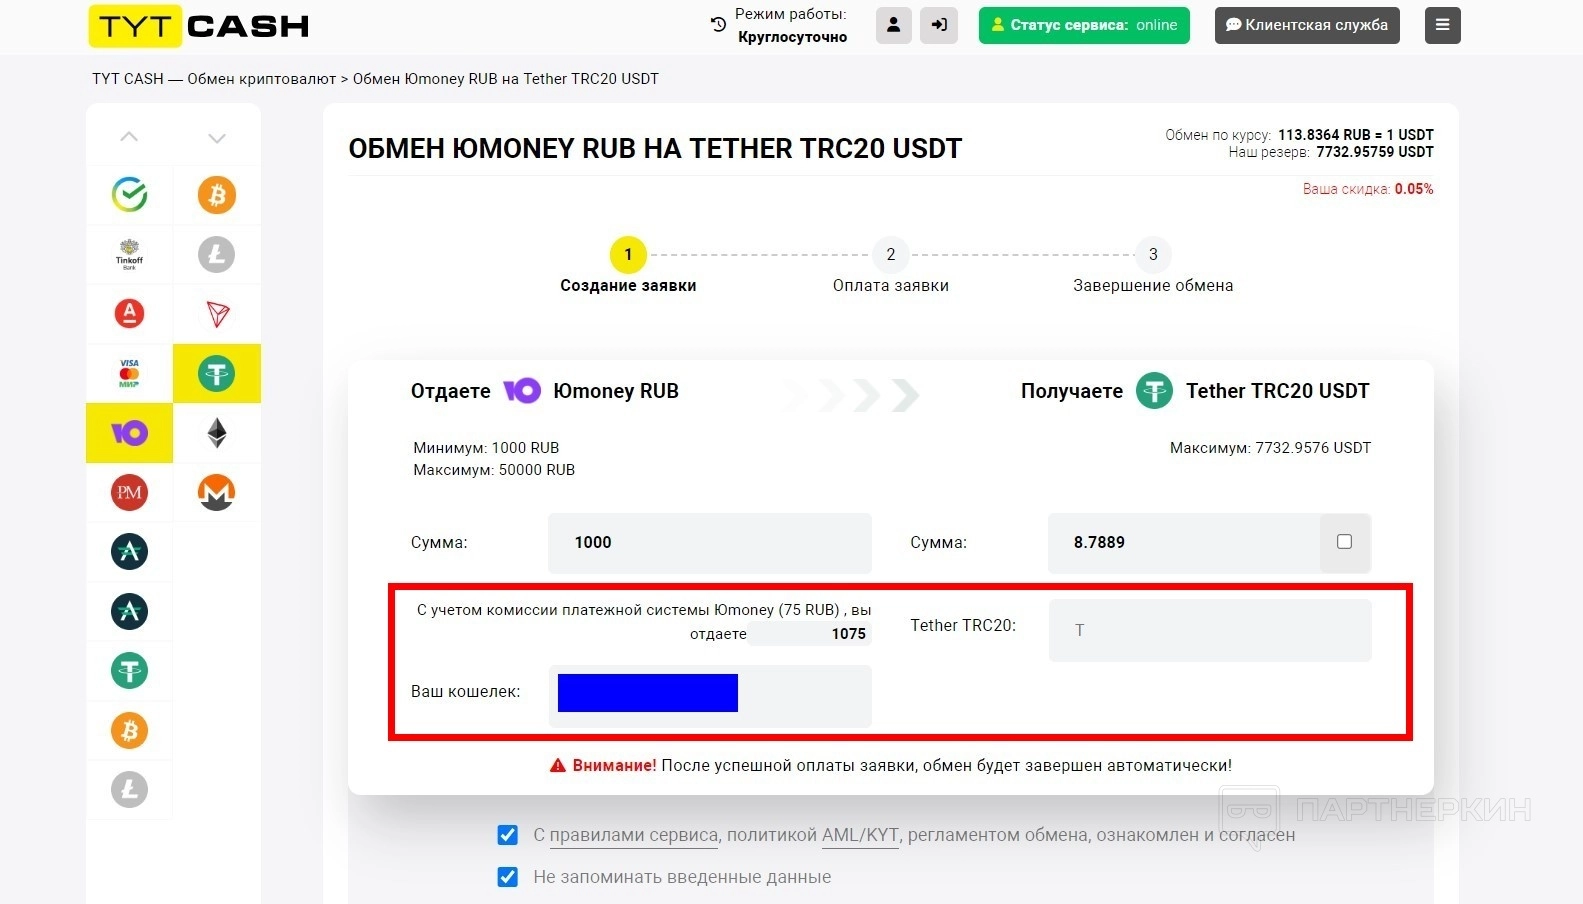Choose Bitcoin in the receive-currency column
This screenshot has height=904, width=1583.
(x=217, y=195)
